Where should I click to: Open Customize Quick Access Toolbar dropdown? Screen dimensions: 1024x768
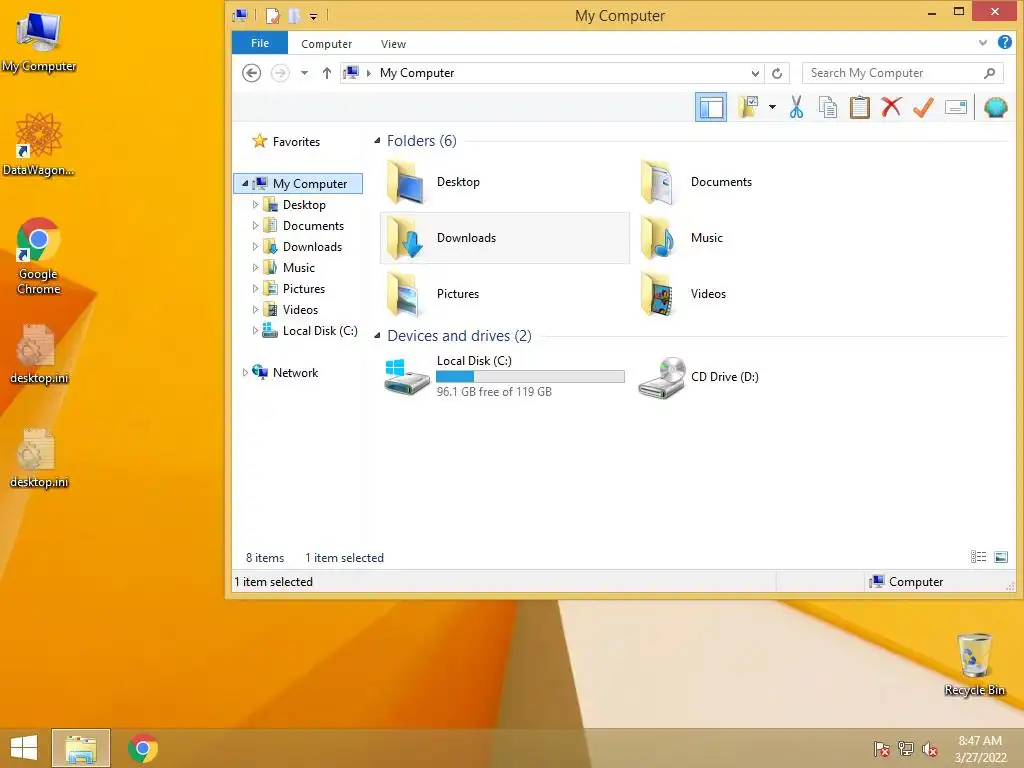pyautogui.click(x=313, y=16)
